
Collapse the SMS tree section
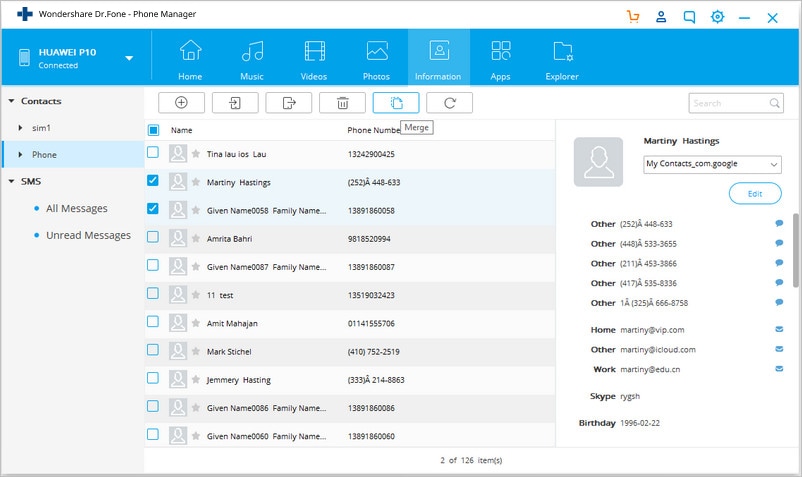coord(11,181)
